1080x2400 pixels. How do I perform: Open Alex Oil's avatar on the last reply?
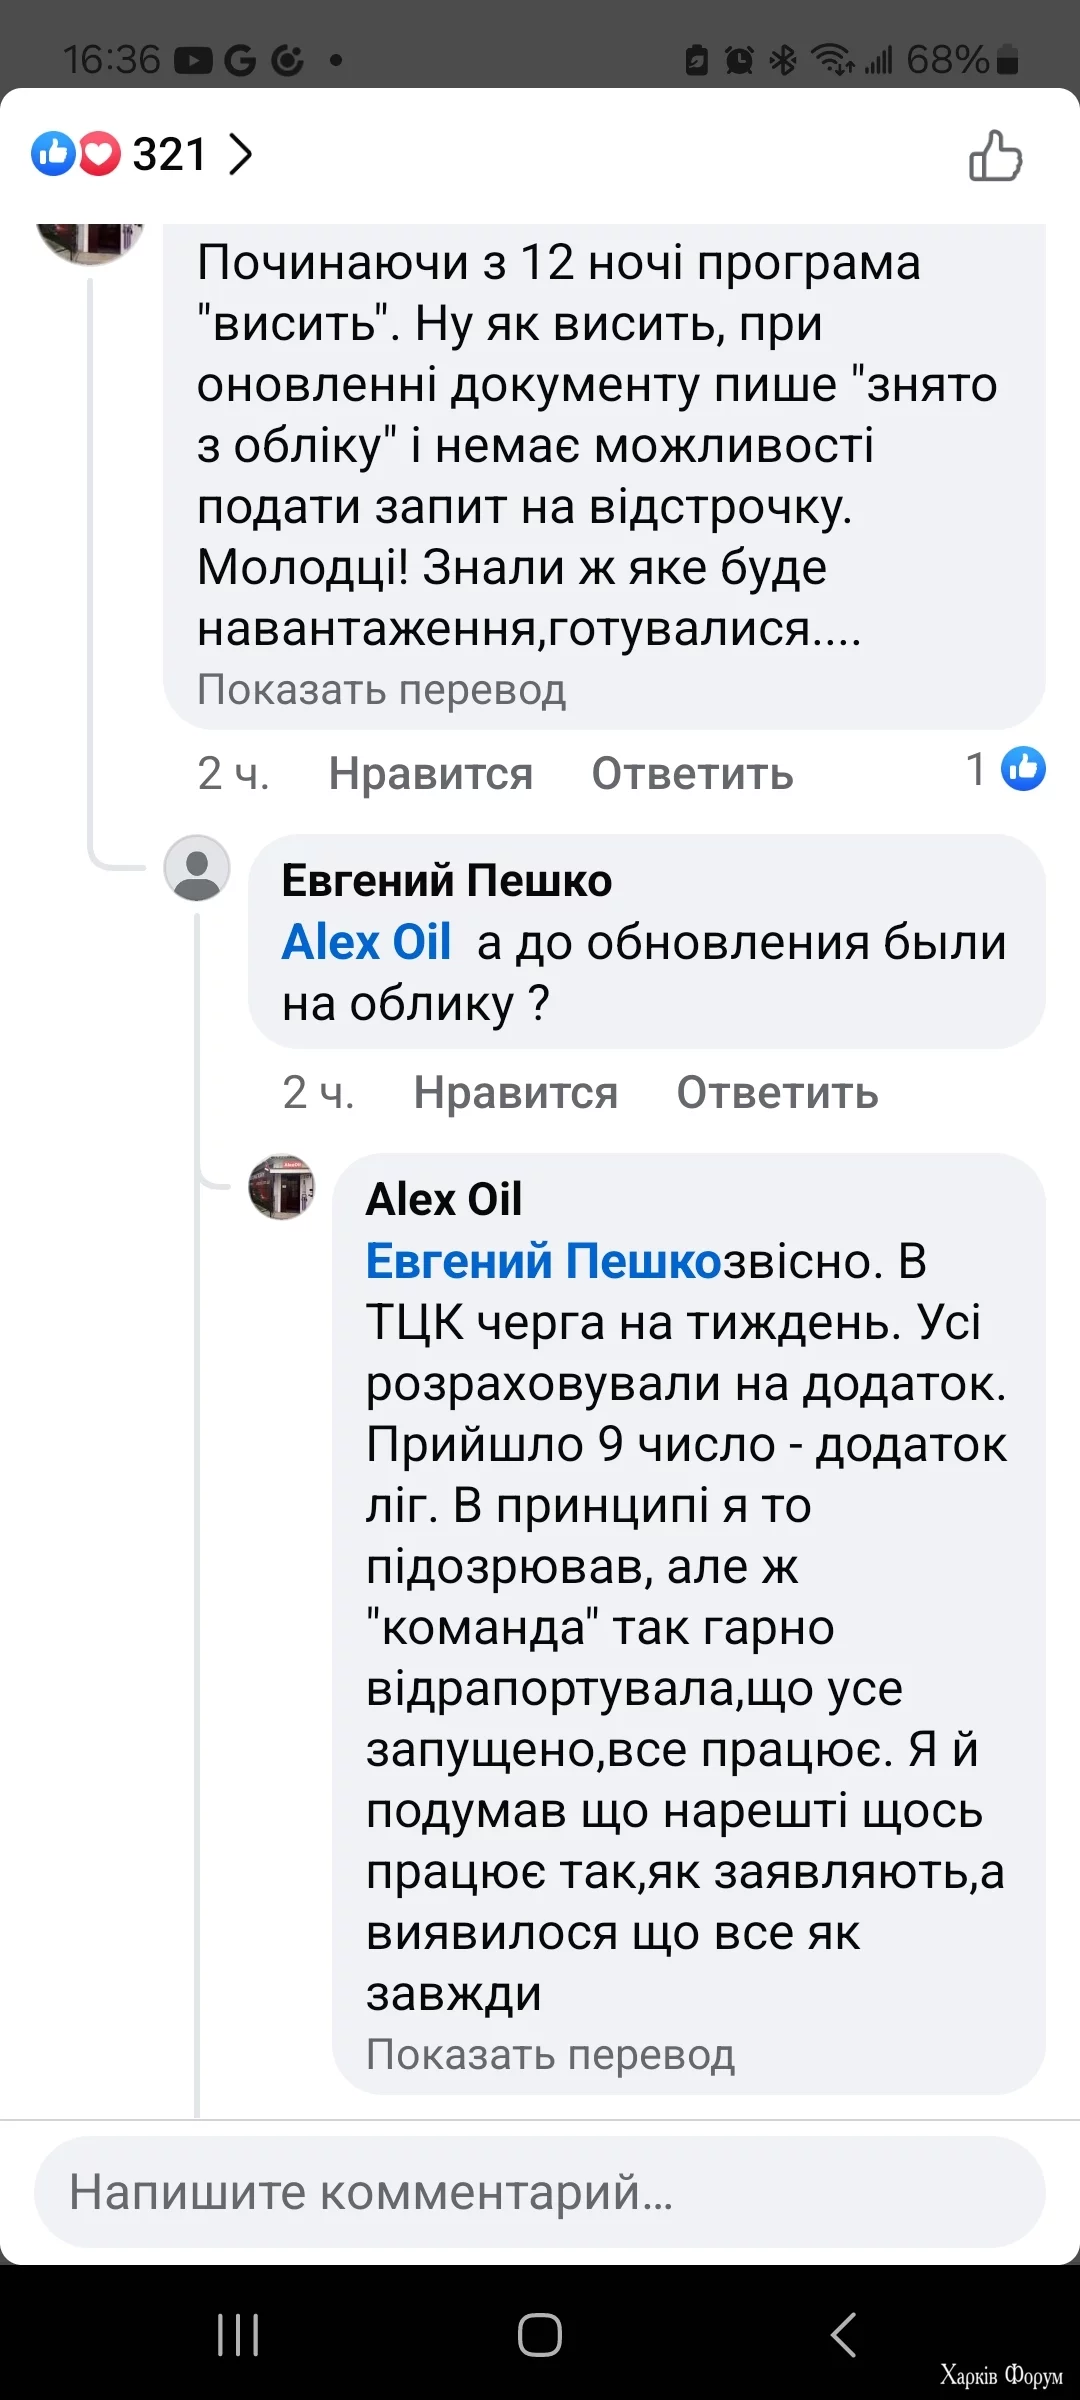click(282, 1187)
